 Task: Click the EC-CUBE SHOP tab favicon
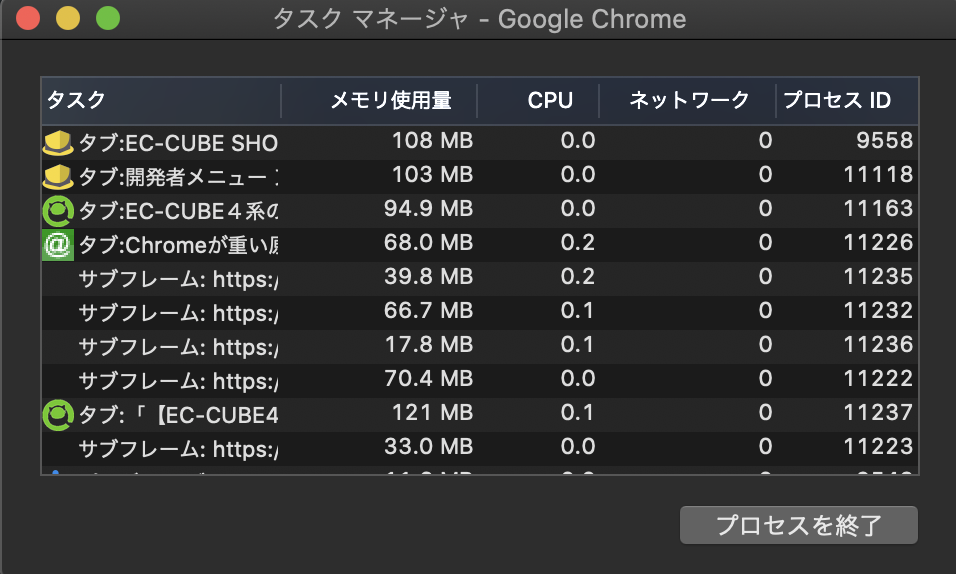point(58,142)
